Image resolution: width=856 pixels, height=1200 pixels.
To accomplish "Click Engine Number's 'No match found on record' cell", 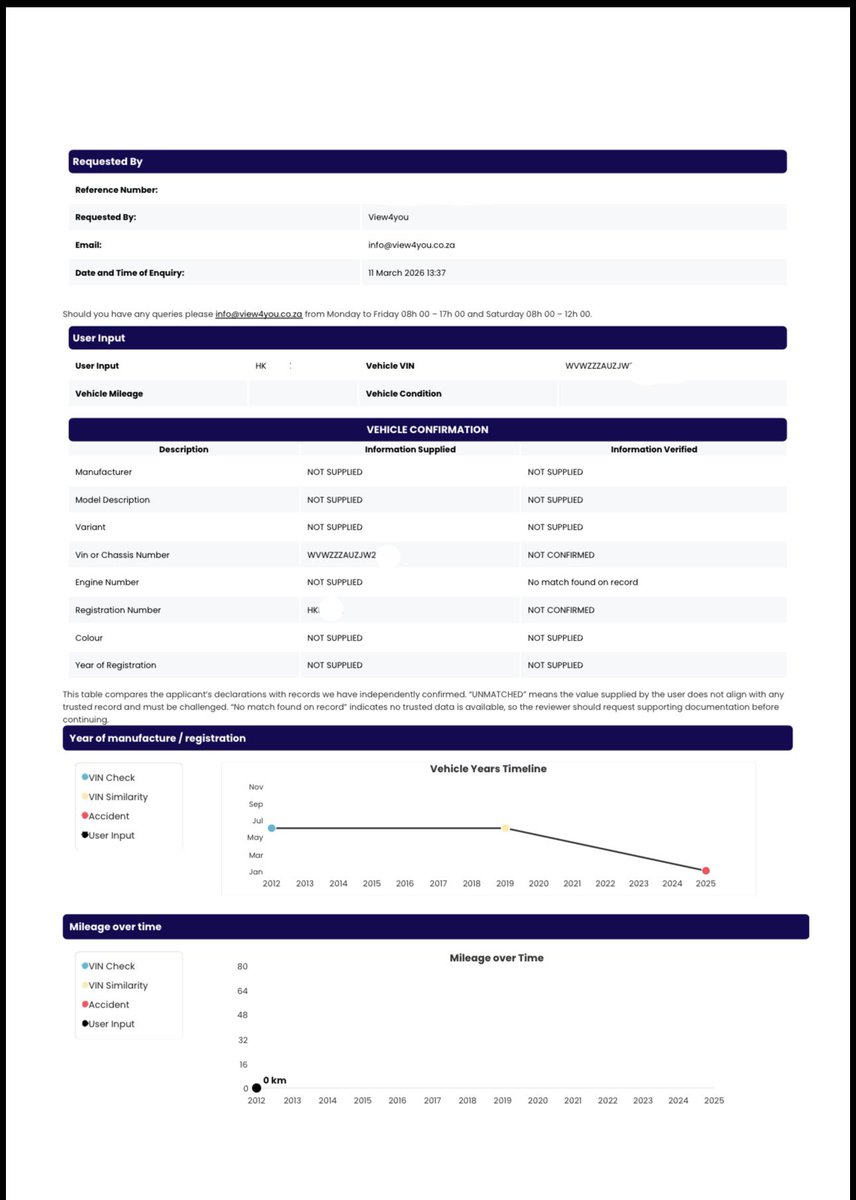I will [582, 582].
